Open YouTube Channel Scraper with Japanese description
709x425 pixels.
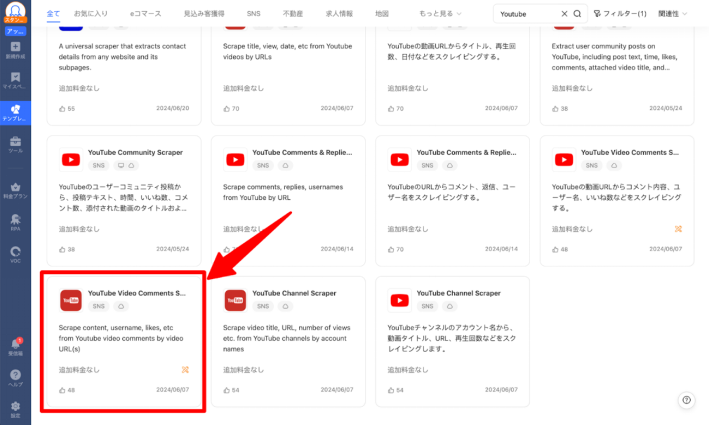pos(458,293)
